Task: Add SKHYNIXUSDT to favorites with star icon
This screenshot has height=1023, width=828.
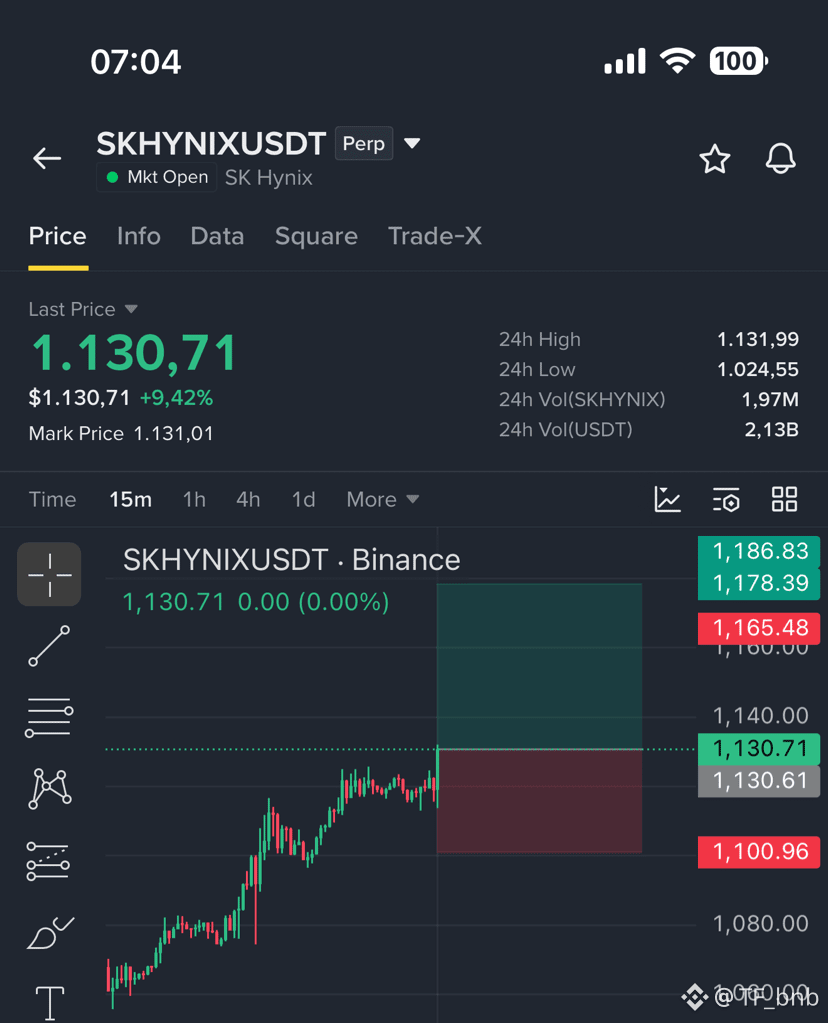Action: coord(714,159)
